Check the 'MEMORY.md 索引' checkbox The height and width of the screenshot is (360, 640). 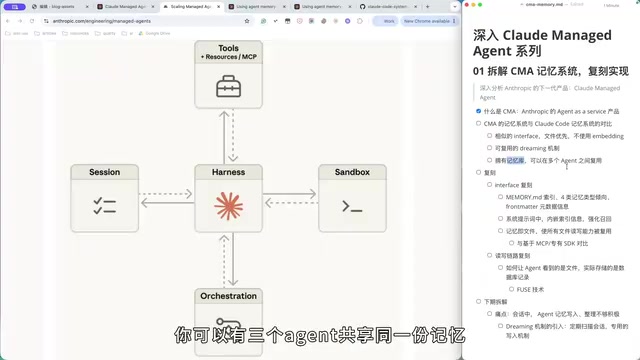500,197
